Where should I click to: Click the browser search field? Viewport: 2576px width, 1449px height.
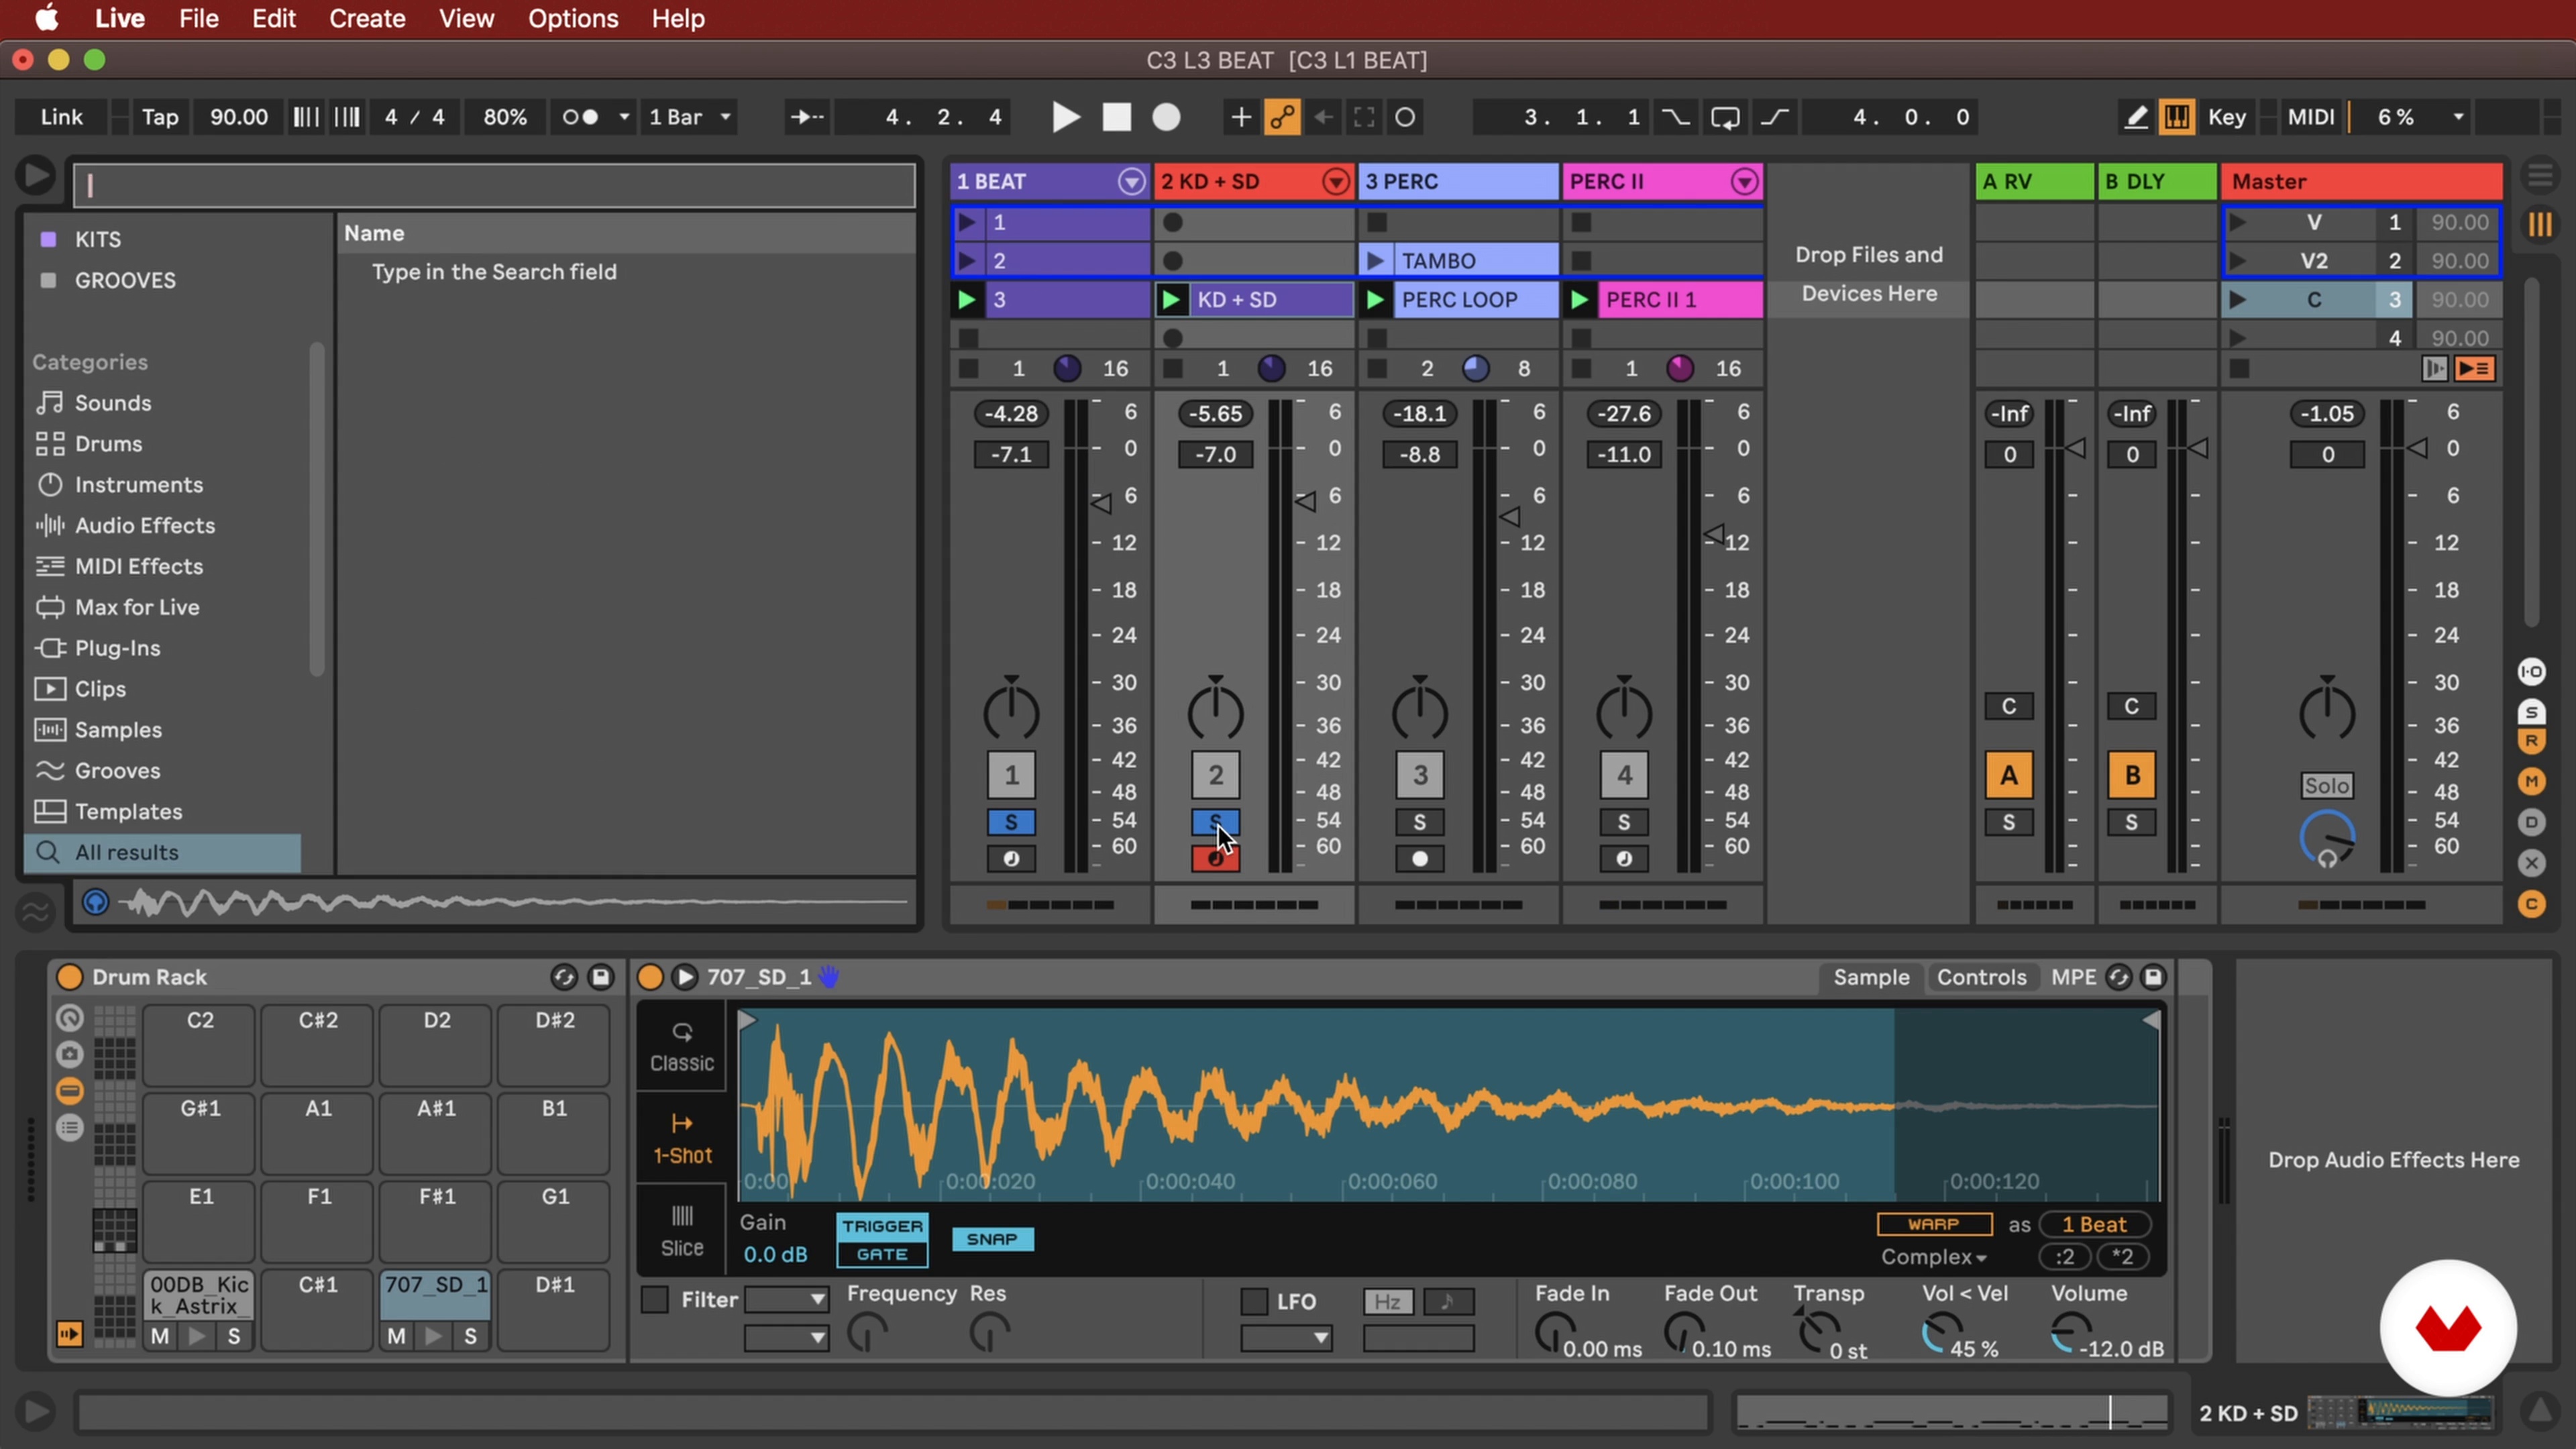point(494,185)
